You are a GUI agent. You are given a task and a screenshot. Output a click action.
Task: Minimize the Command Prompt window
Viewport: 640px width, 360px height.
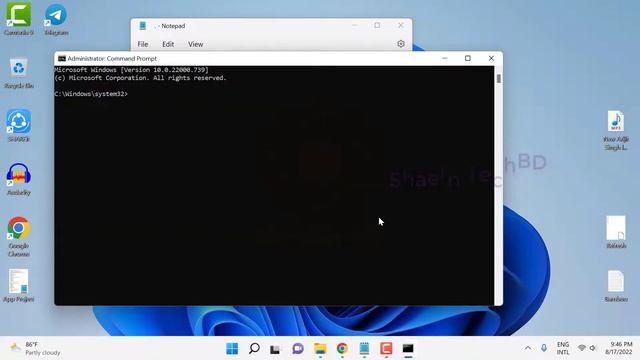click(445, 59)
